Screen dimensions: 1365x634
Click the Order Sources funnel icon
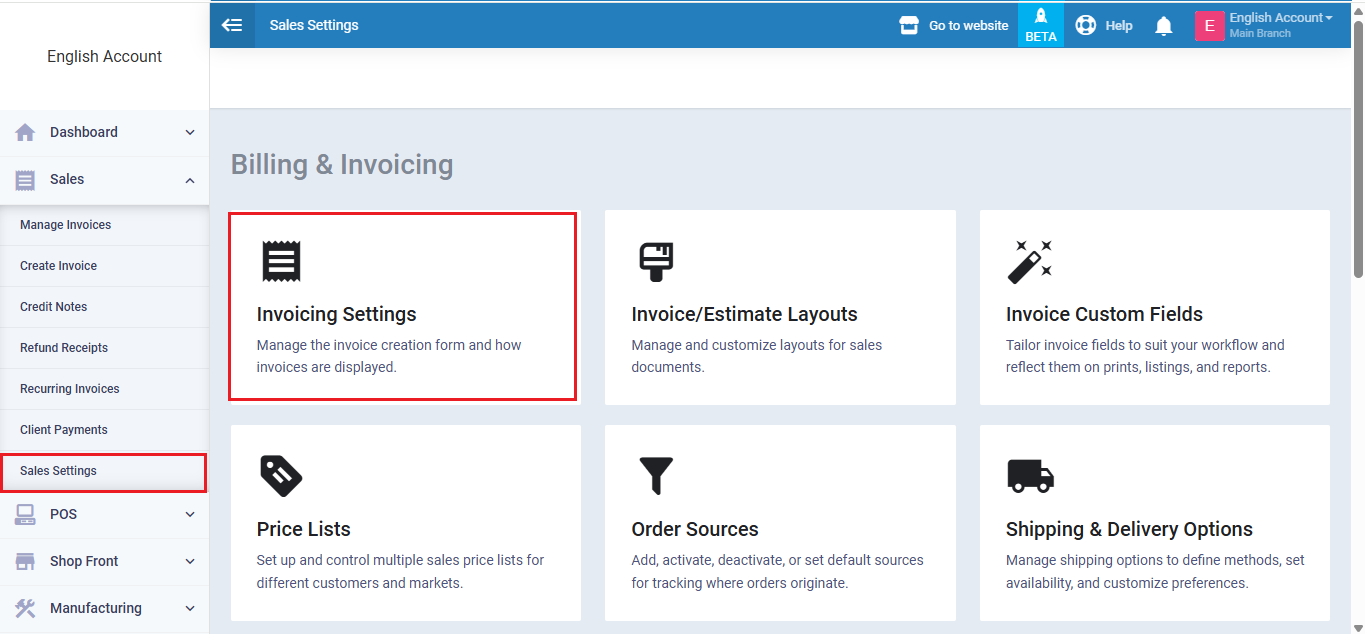656,476
